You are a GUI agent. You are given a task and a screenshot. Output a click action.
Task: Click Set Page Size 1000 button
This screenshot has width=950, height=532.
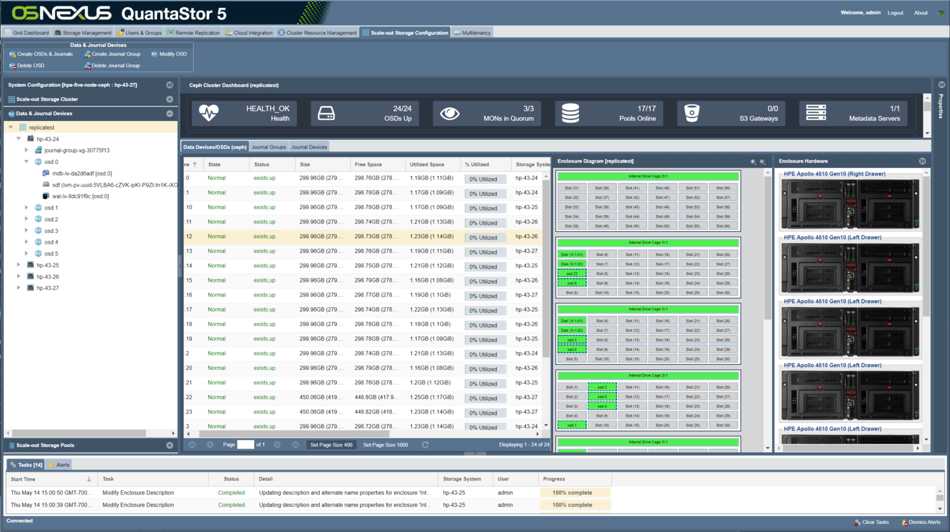(385, 445)
